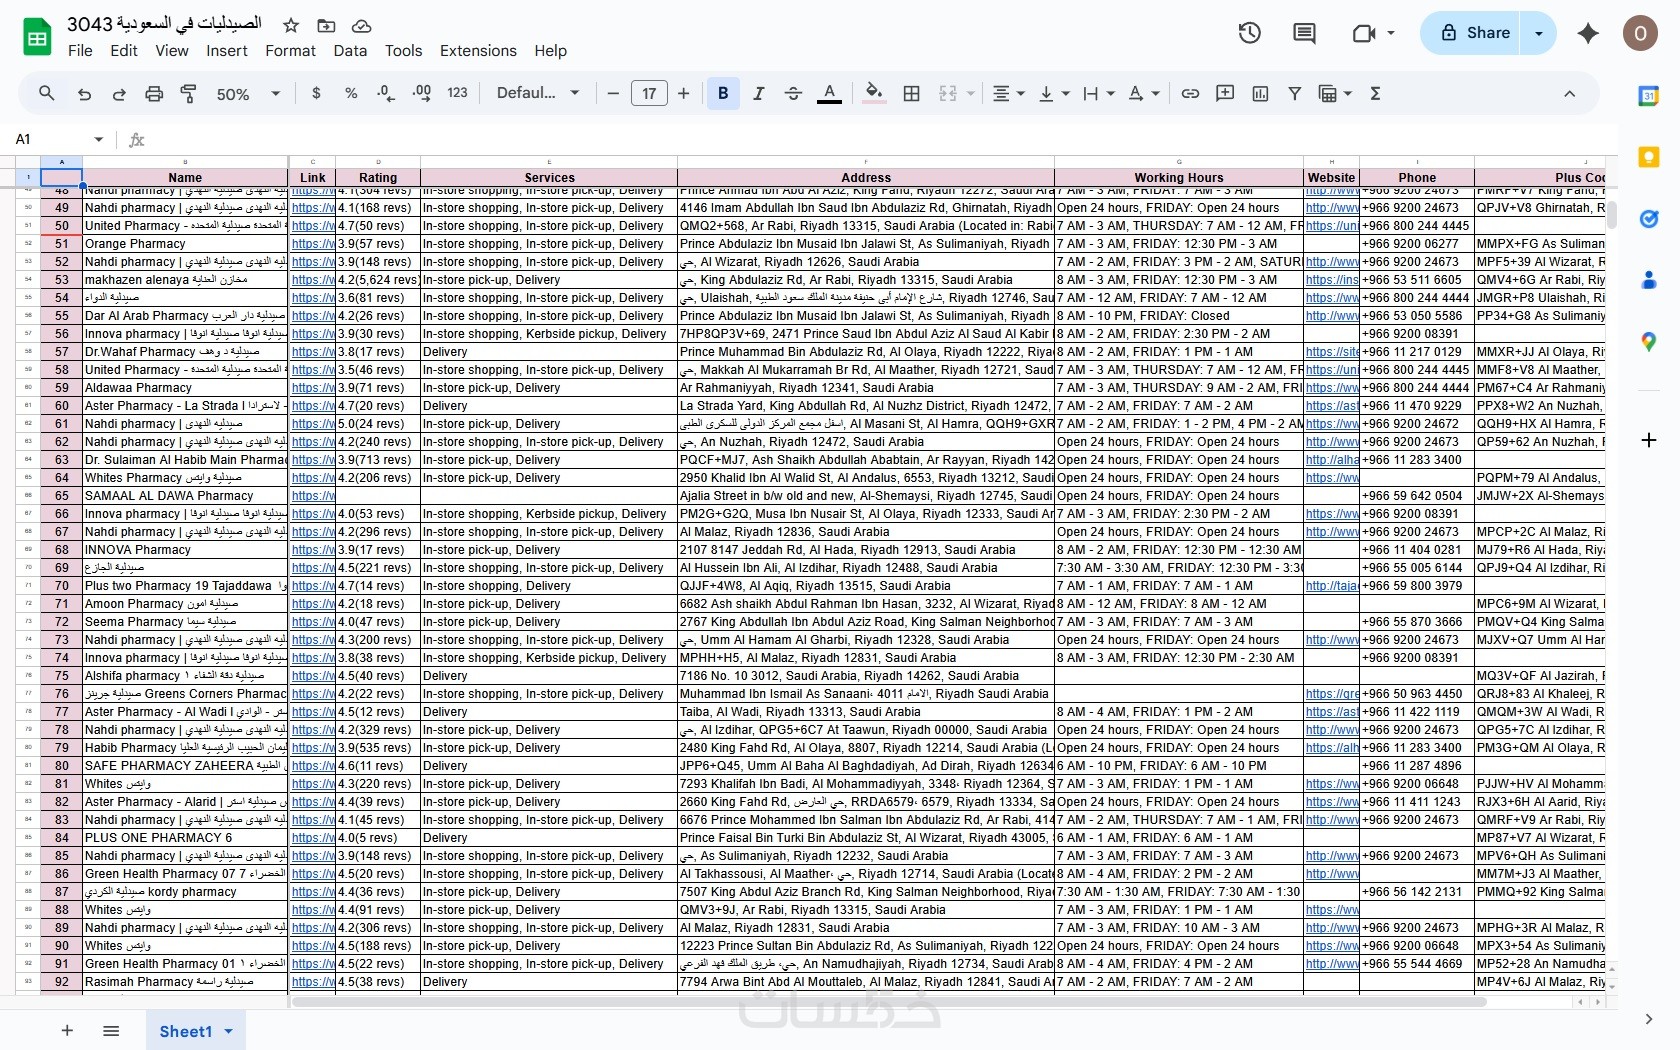Insert a comment from toolbar

click(1225, 93)
